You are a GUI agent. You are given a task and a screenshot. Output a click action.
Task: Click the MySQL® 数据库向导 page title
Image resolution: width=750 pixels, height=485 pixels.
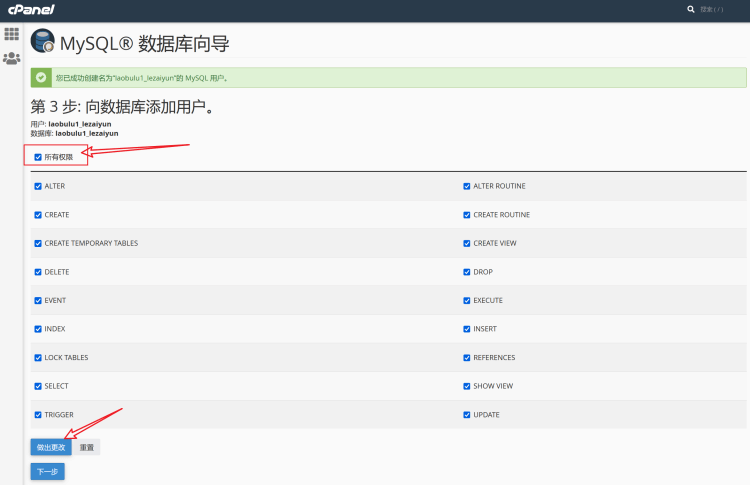pyautogui.click(x=144, y=44)
